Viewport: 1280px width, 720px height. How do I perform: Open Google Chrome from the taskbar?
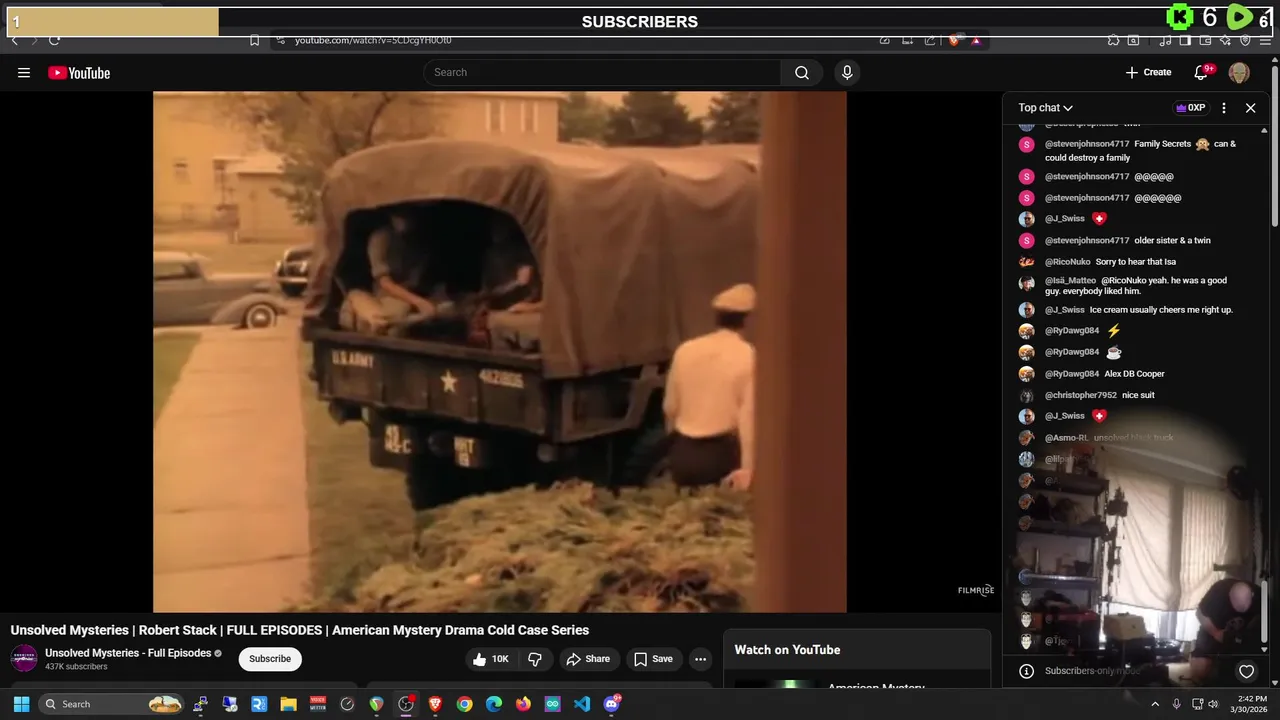(x=464, y=704)
